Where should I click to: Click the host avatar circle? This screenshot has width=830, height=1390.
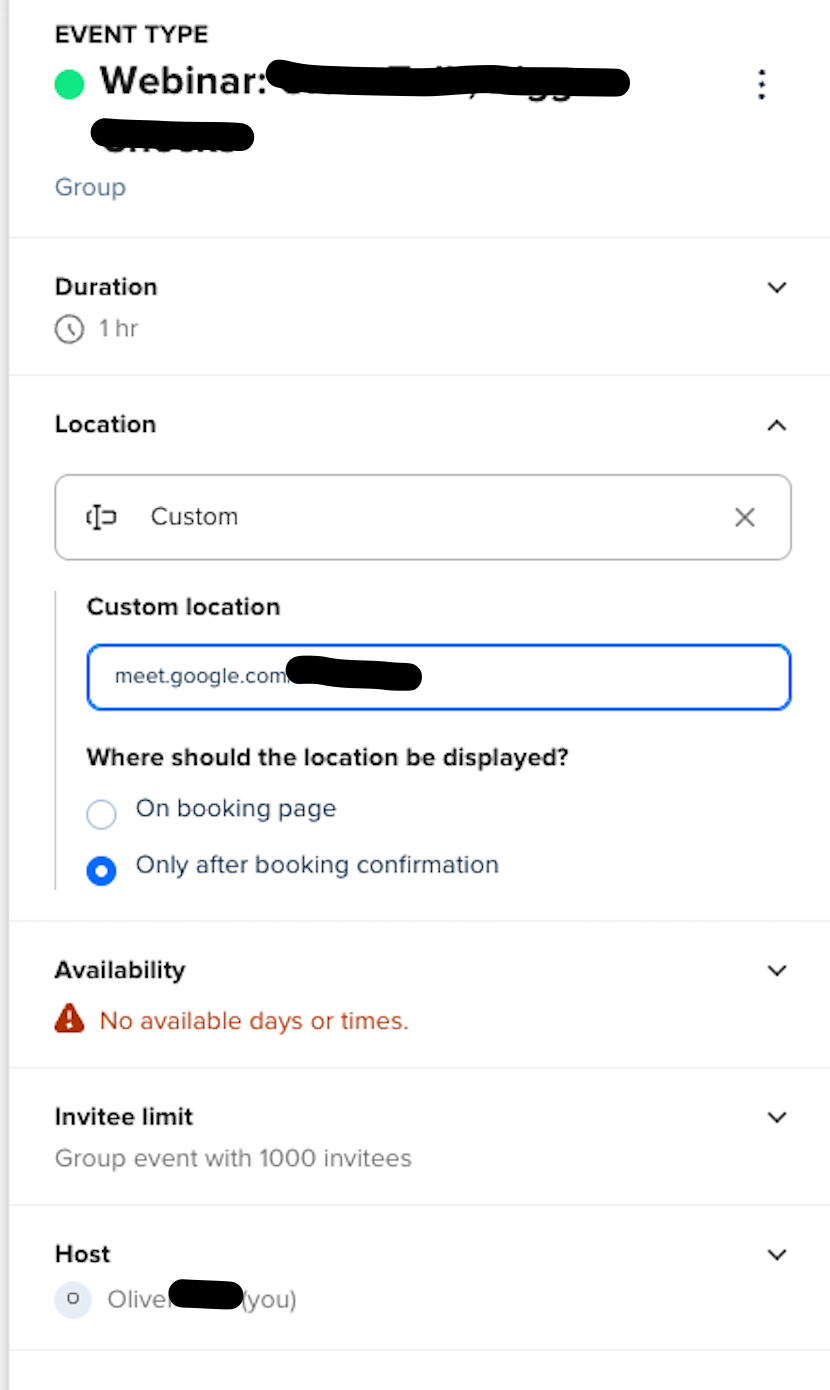pyautogui.click(x=73, y=1300)
